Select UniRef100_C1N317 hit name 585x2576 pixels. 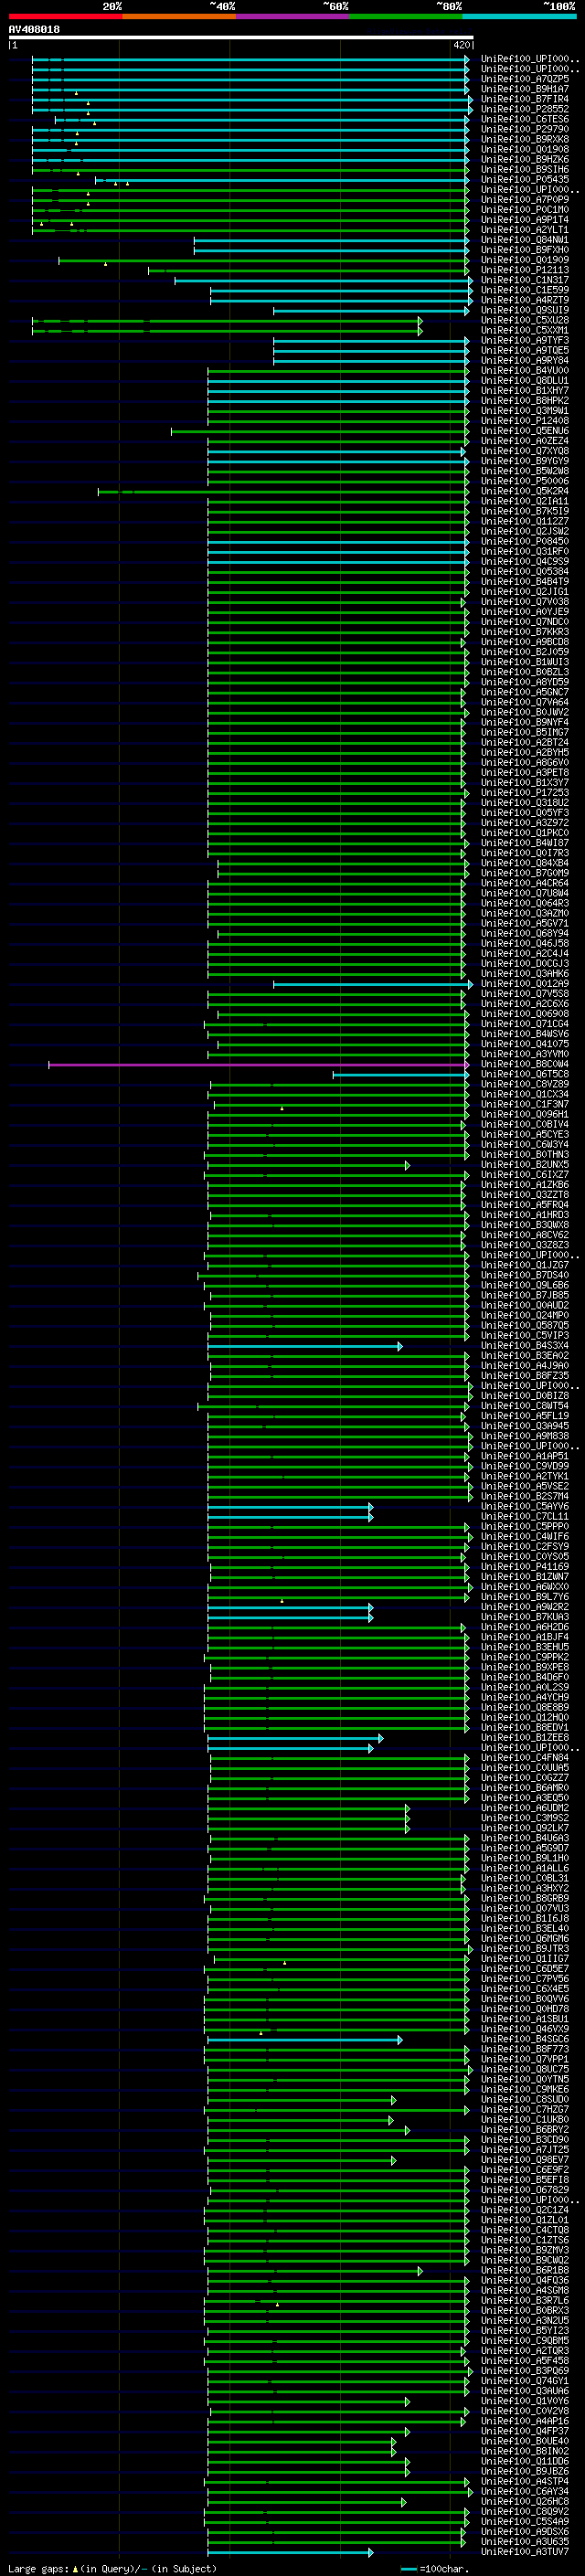pos(524,280)
